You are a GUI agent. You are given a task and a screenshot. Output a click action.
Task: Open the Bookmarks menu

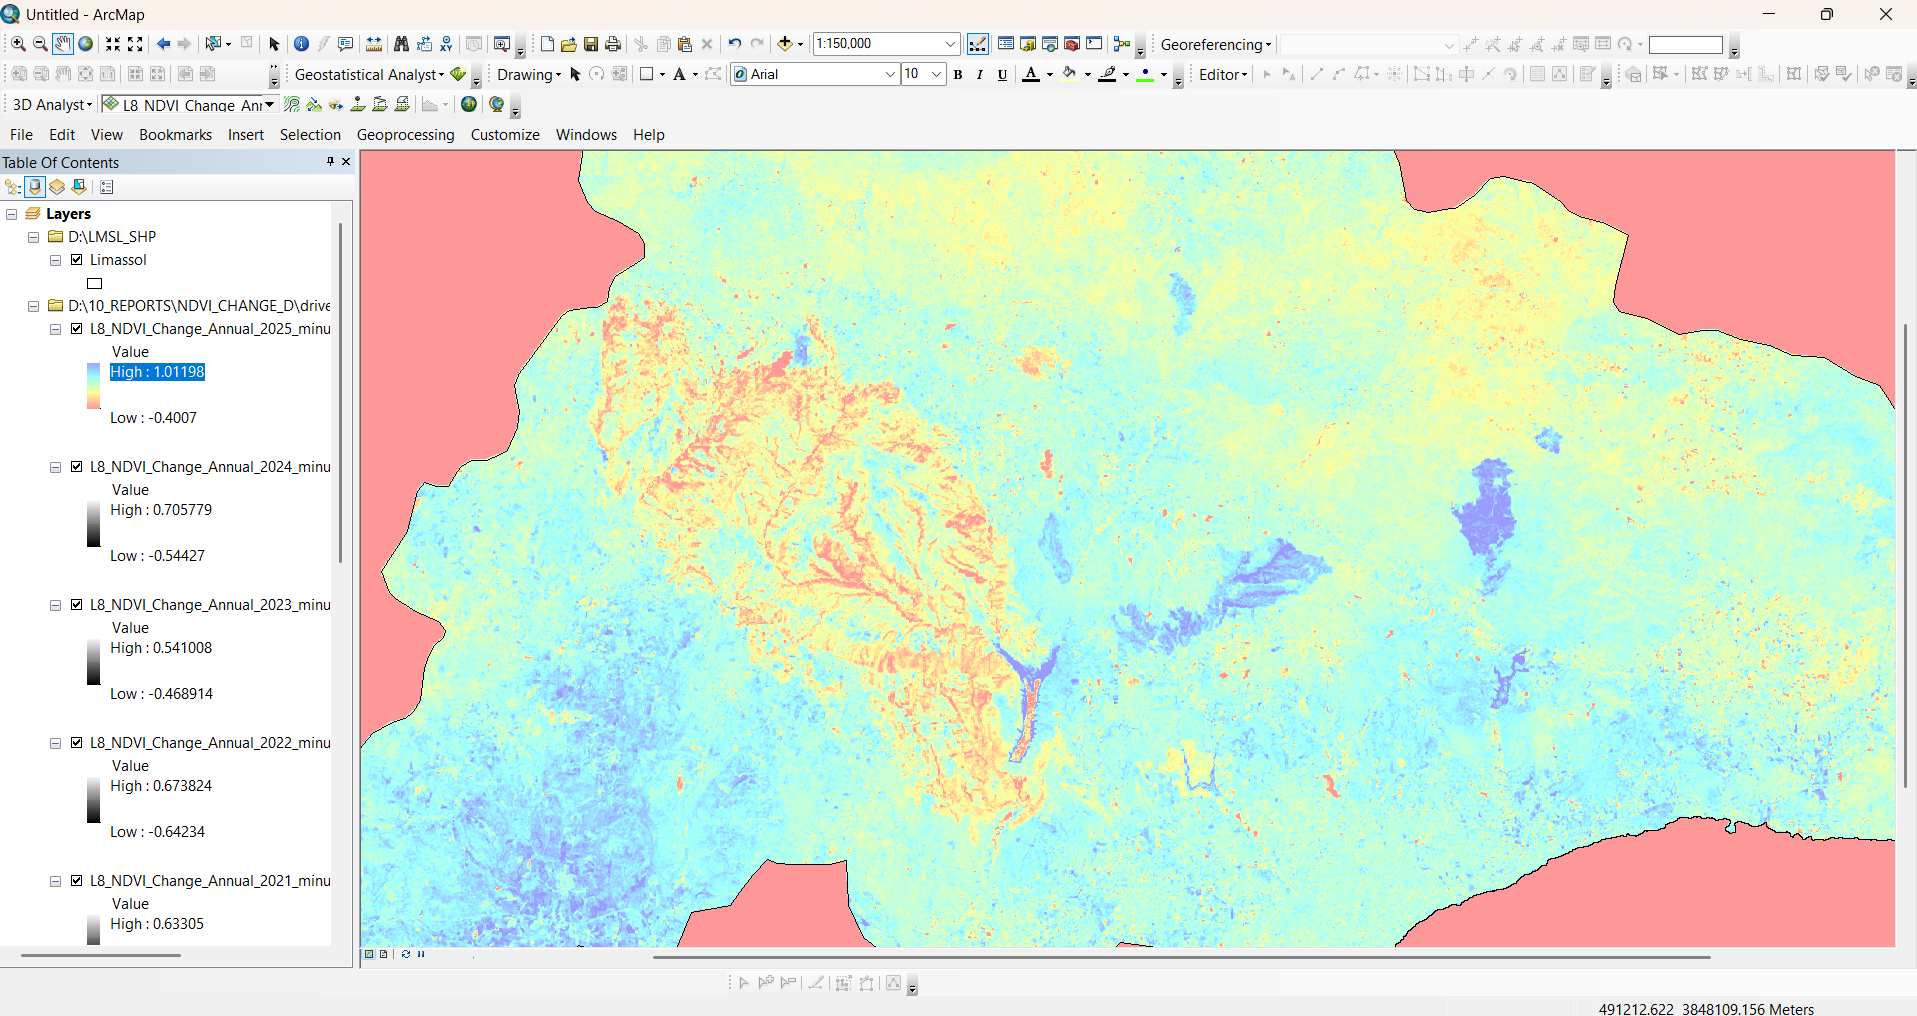click(175, 135)
